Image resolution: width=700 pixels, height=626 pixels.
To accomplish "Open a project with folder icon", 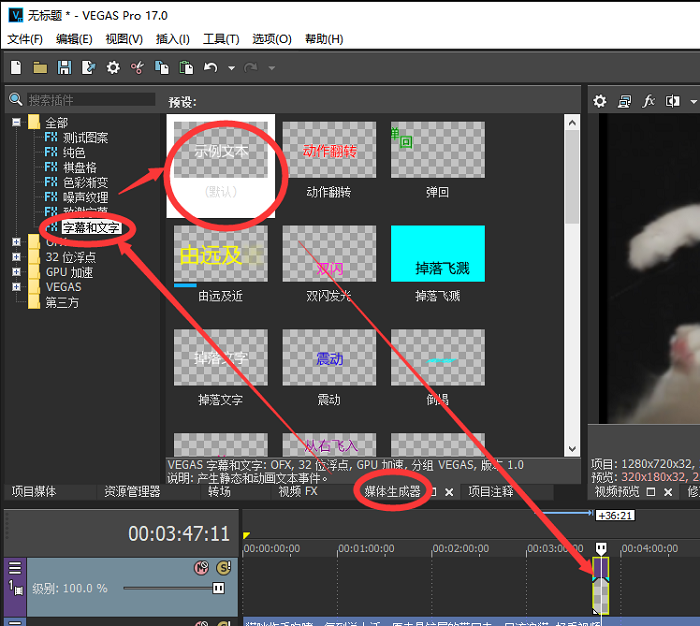I will click(x=40, y=68).
